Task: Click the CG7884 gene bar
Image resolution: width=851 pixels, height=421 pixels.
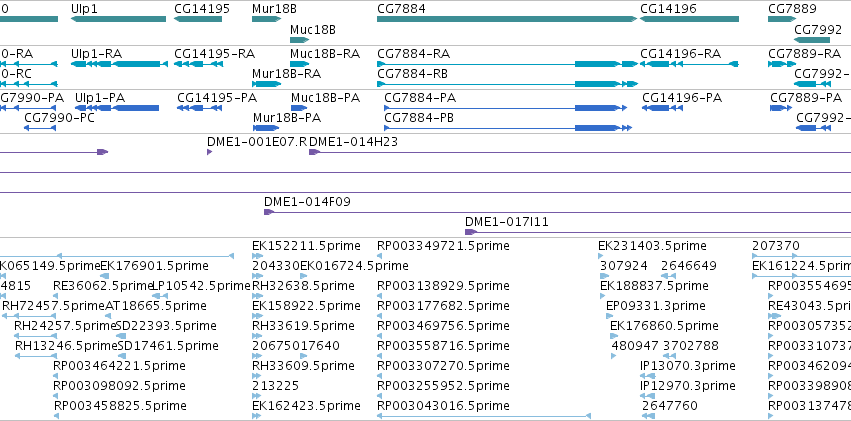Action: pos(507,20)
